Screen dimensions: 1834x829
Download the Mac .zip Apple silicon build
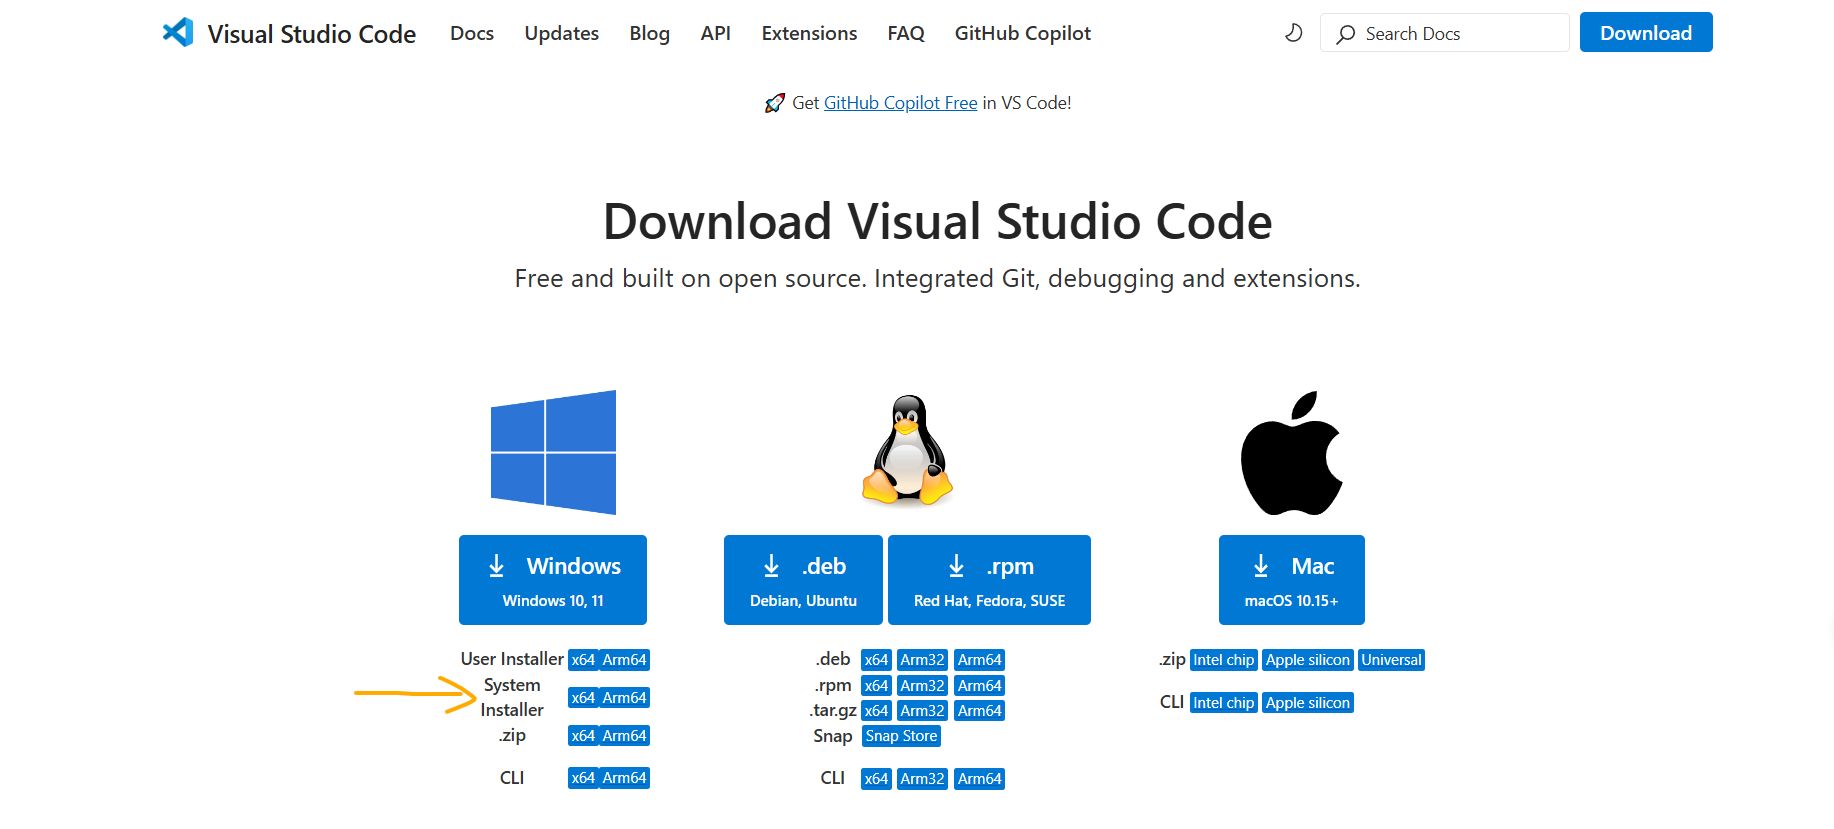pyautogui.click(x=1308, y=660)
